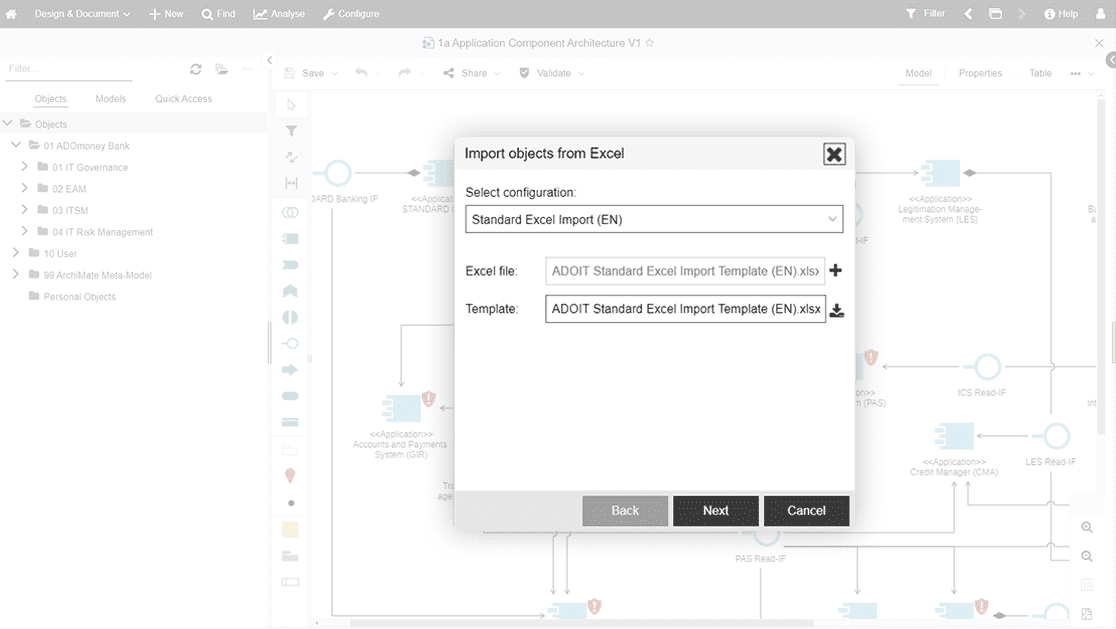Expand the 10 User folder
Viewport: 1116px width, 629px height.
point(16,253)
